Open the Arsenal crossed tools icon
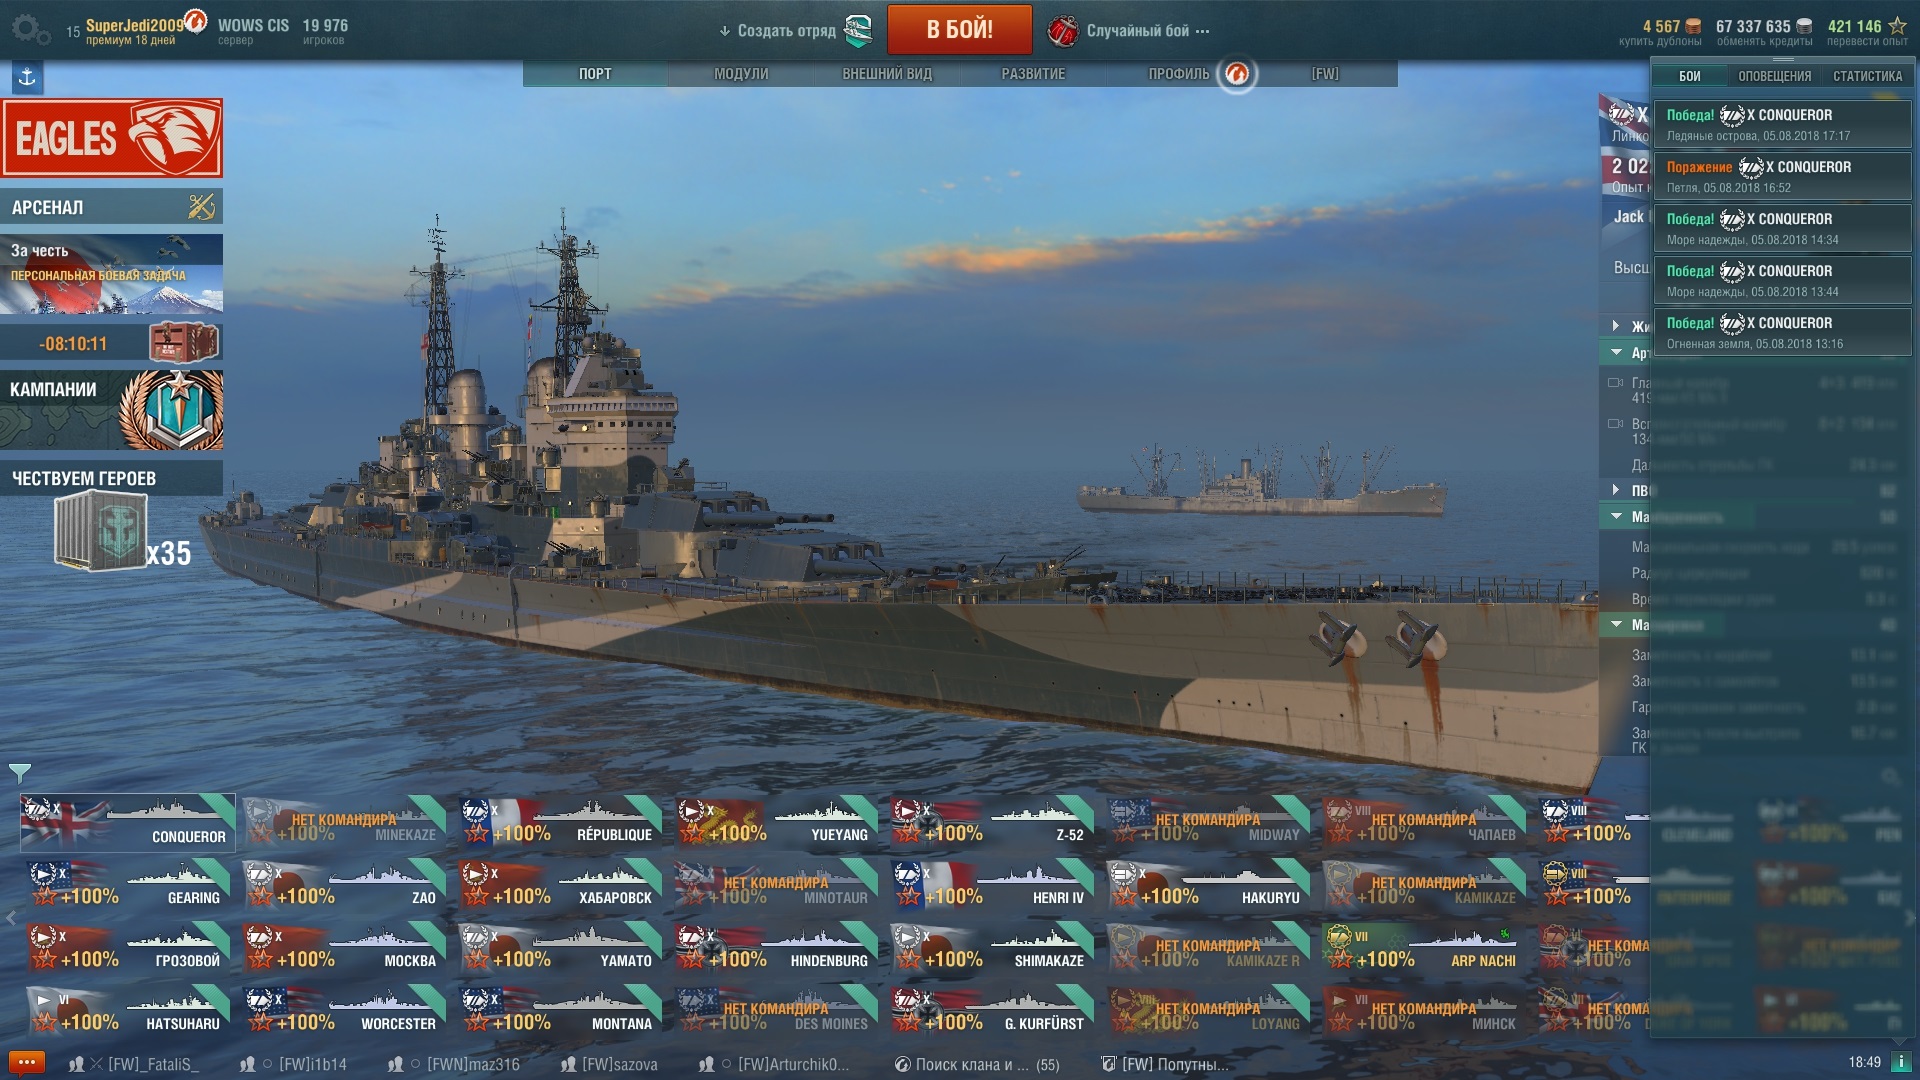The width and height of the screenshot is (1920, 1080). pyautogui.click(x=201, y=206)
